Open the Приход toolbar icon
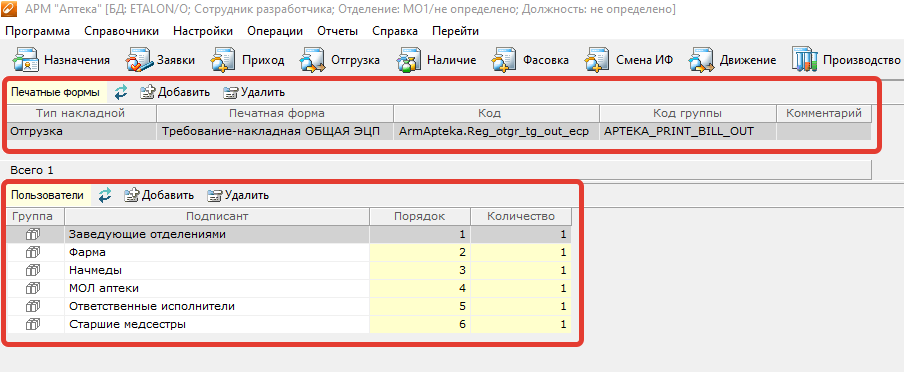This screenshot has height=372, width=904. click(x=223, y=60)
